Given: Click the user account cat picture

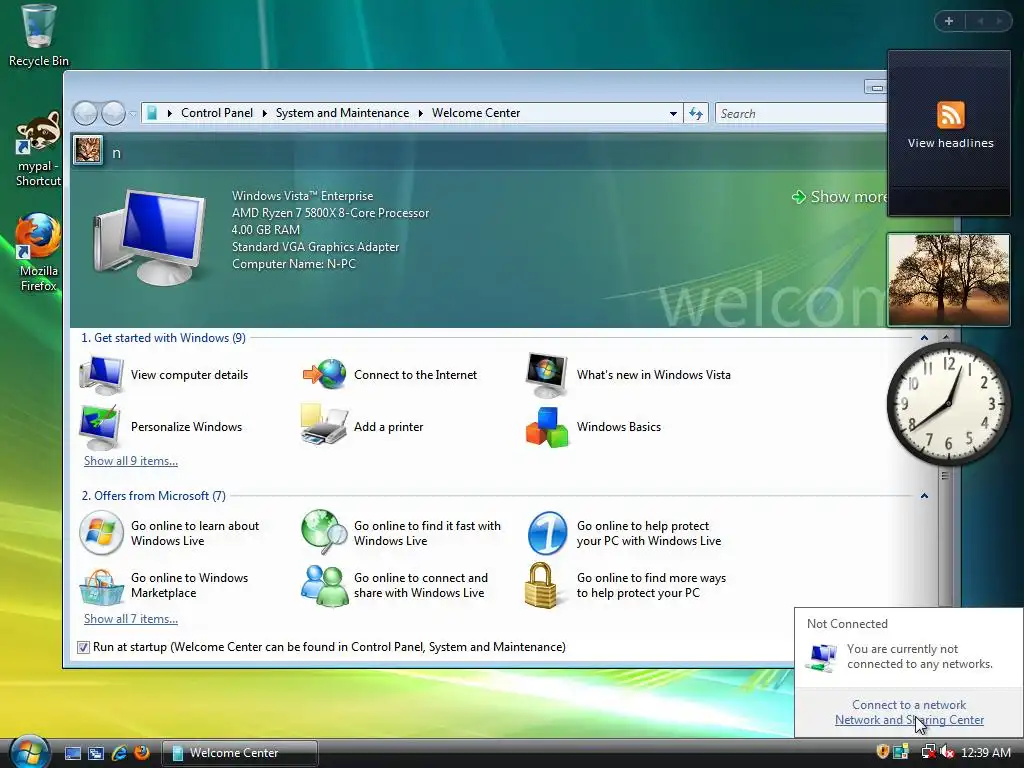Looking at the screenshot, I should click(x=88, y=151).
